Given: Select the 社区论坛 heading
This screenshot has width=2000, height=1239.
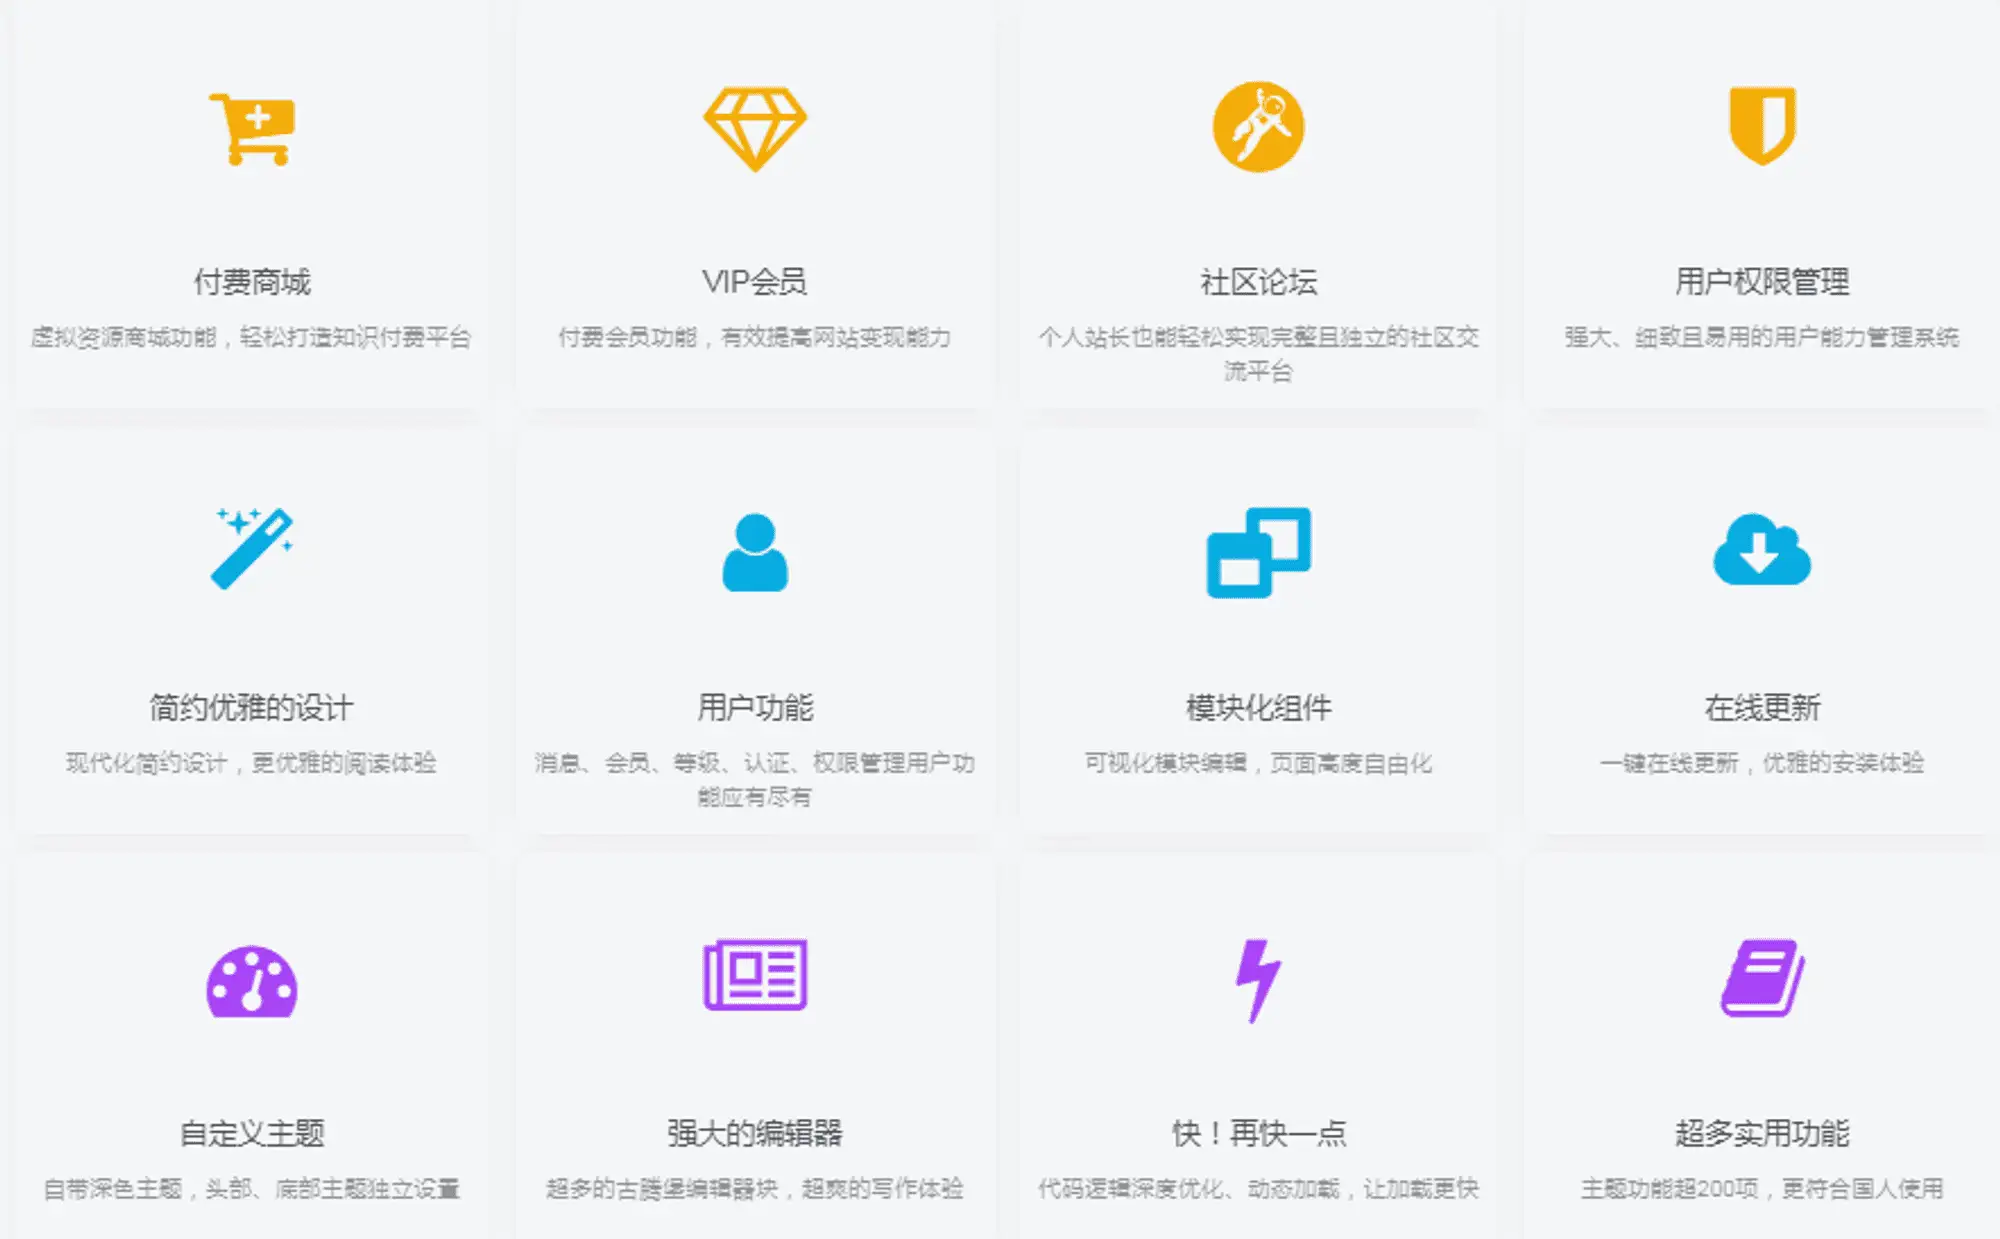Looking at the screenshot, I should tap(1258, 282).
